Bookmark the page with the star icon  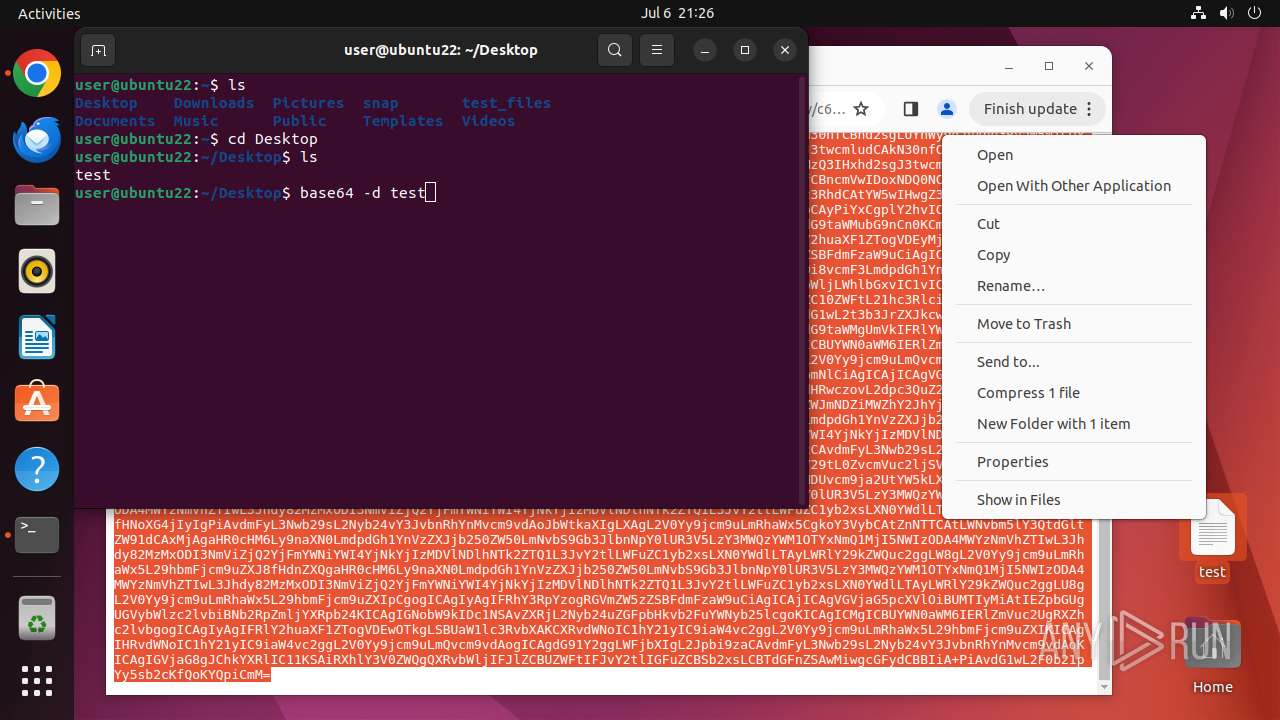tap(861, 109)
